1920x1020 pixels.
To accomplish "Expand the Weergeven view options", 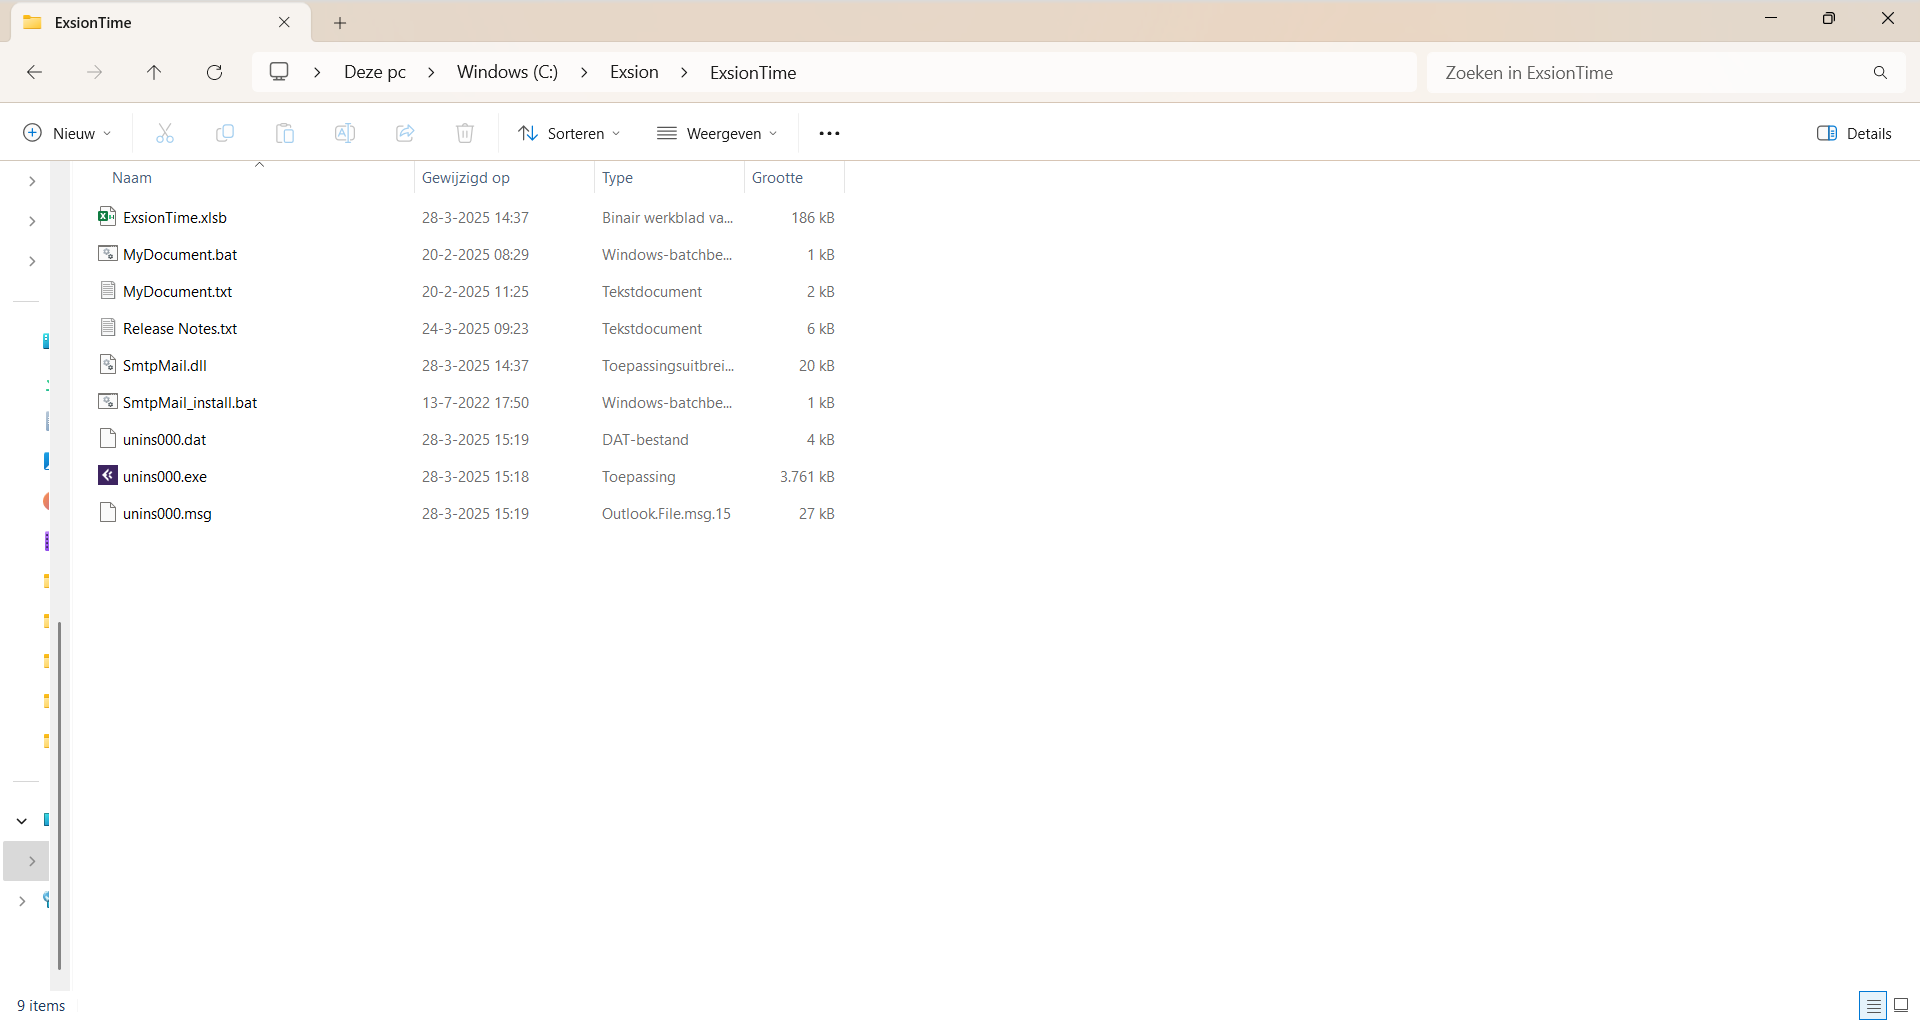I will pyautogui.click(x=717, y=133).
